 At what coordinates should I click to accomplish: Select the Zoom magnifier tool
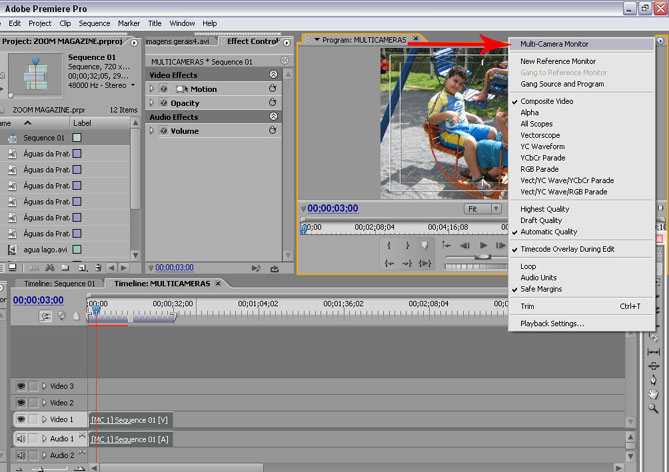click(x=653, y=408)
